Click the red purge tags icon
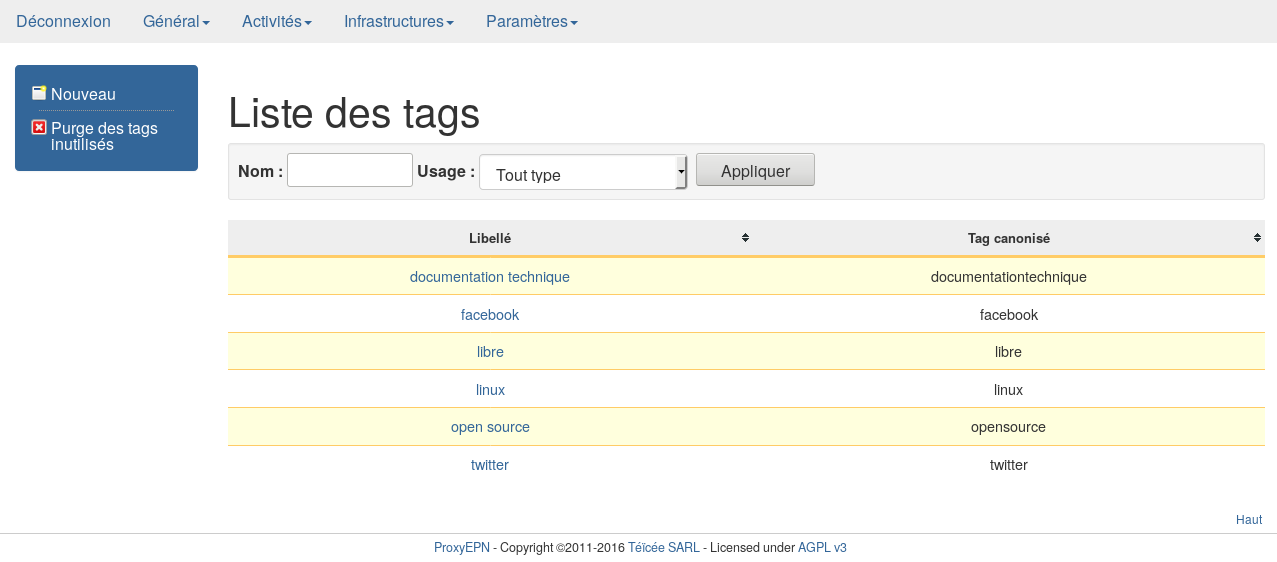The width and height of the screenshot is (1277, 562). point(39,127)
